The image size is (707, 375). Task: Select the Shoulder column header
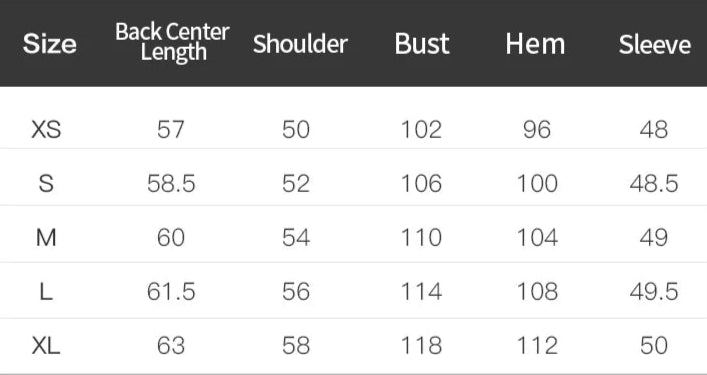[x=300, y=44]
